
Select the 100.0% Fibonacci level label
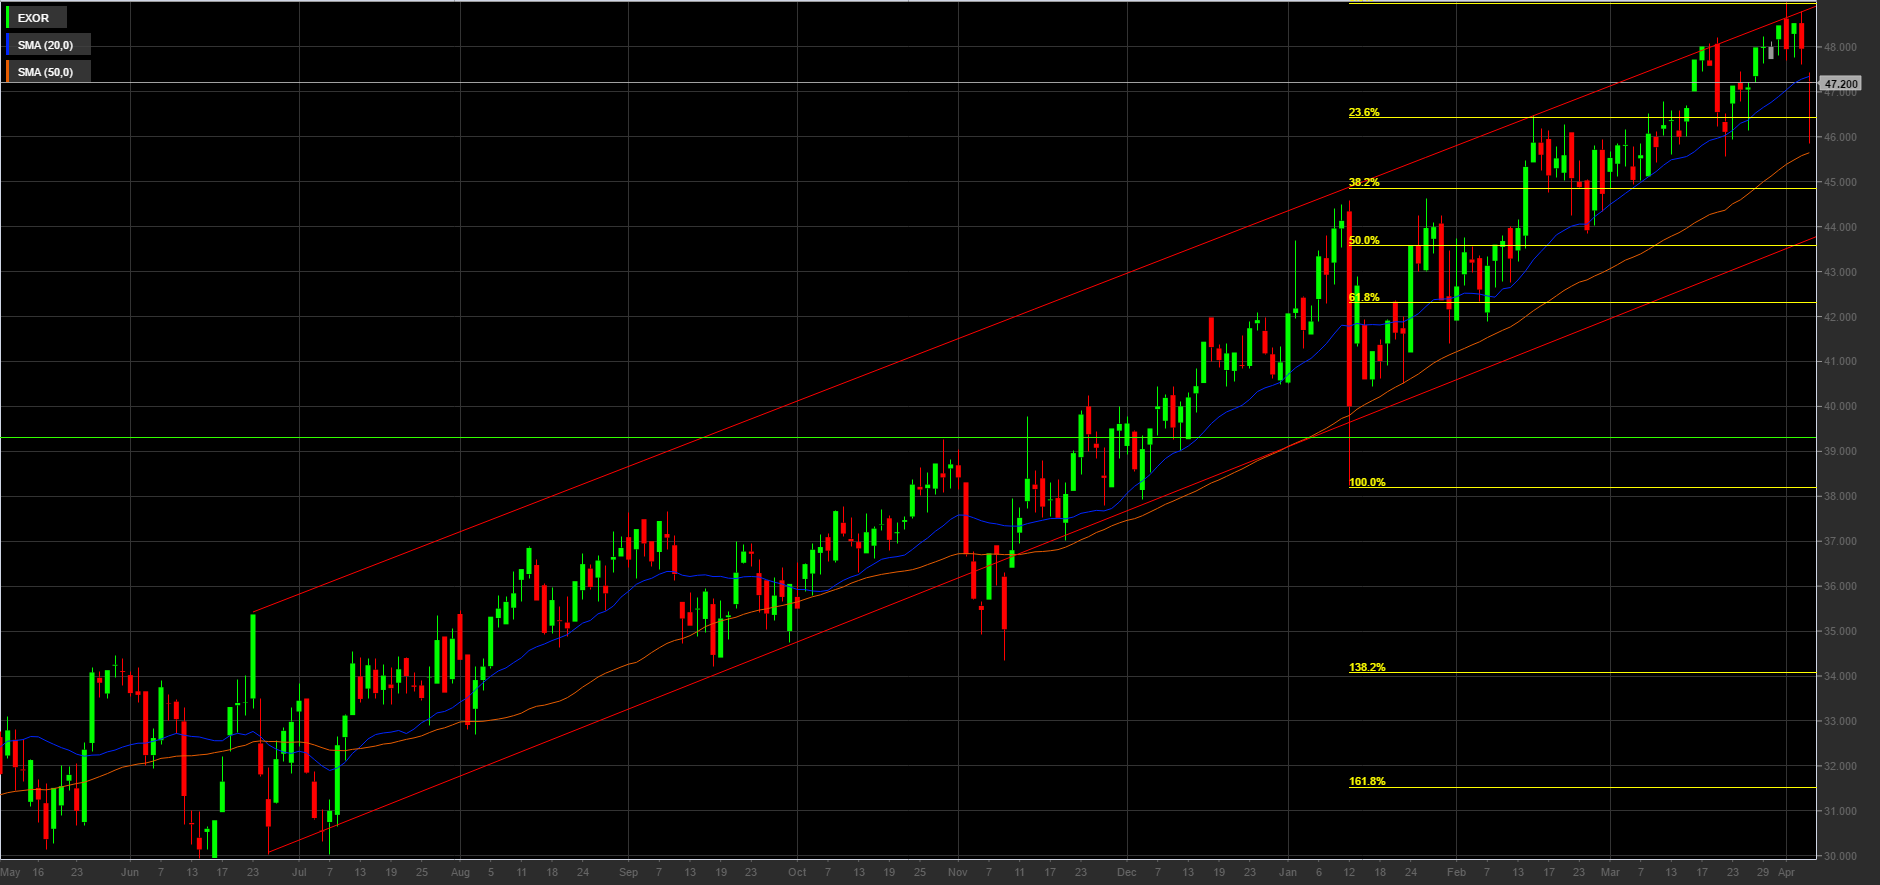[1366, 482]
